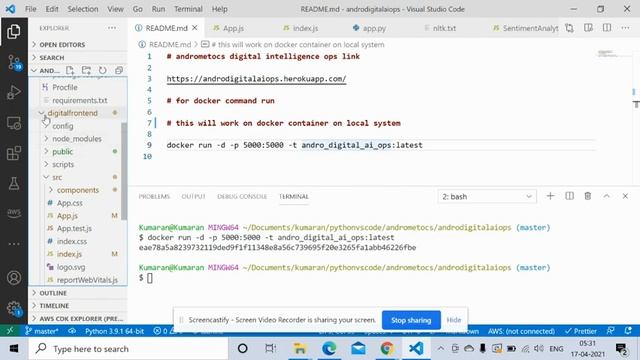Open the Explorer view in activity bar
The height and width of the screenshot is (360, 640).
[14, 31]
